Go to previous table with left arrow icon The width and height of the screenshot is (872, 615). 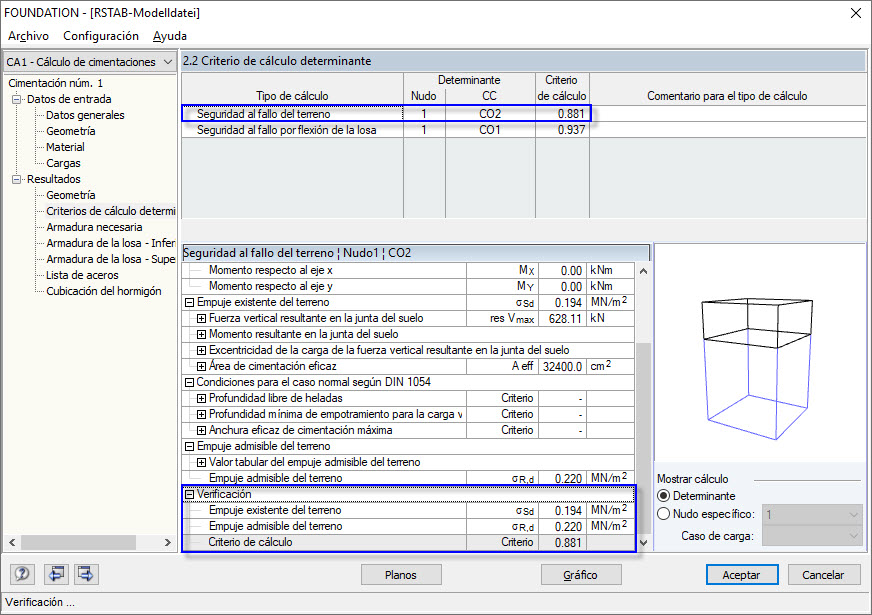[x=56, y=574]
